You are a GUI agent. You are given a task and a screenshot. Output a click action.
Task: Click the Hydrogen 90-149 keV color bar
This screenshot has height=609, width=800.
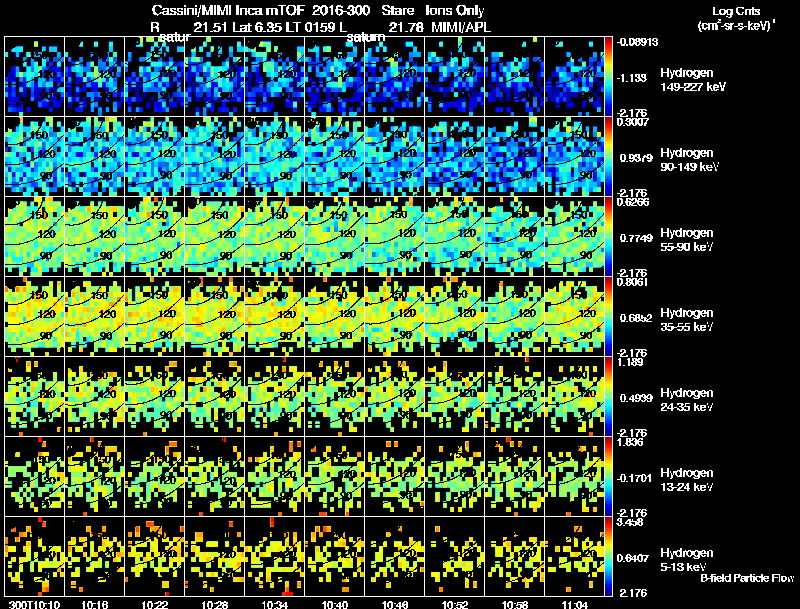coord(608,157)
